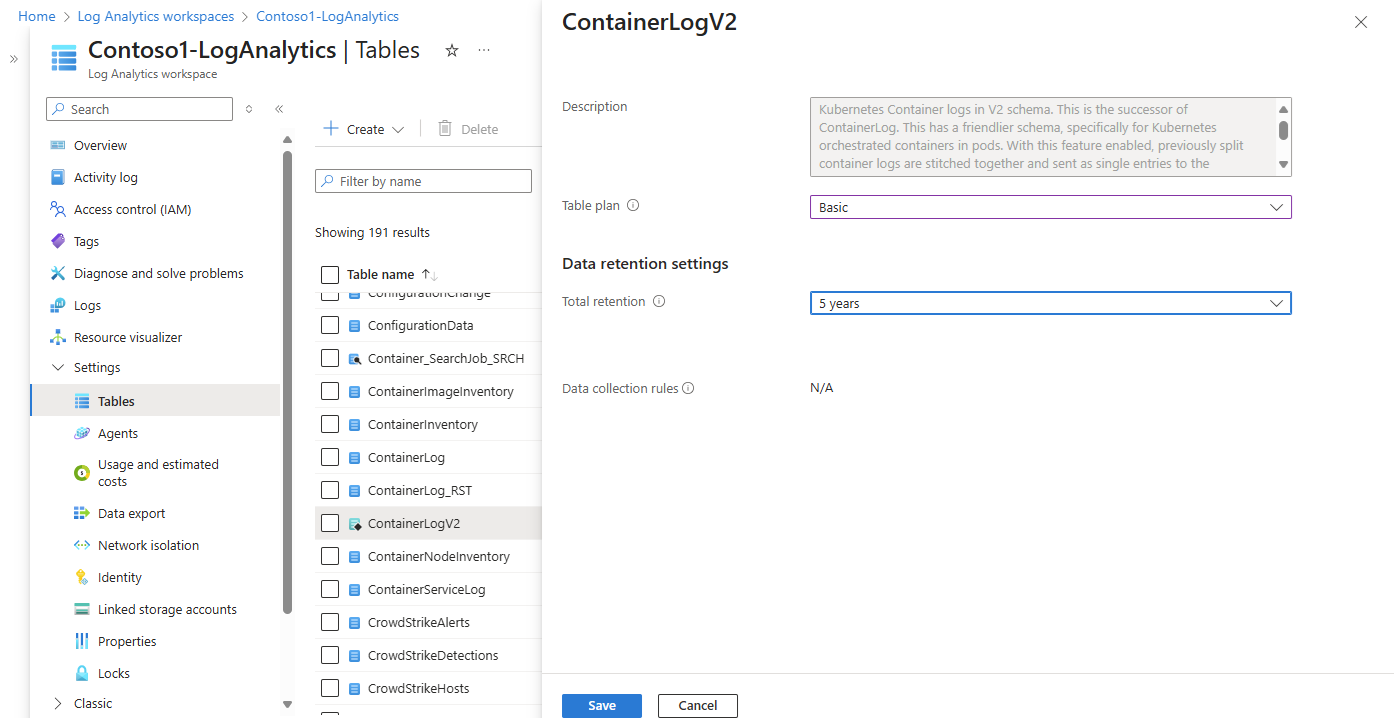Click the Table plan info icon

tap(633, 206)
